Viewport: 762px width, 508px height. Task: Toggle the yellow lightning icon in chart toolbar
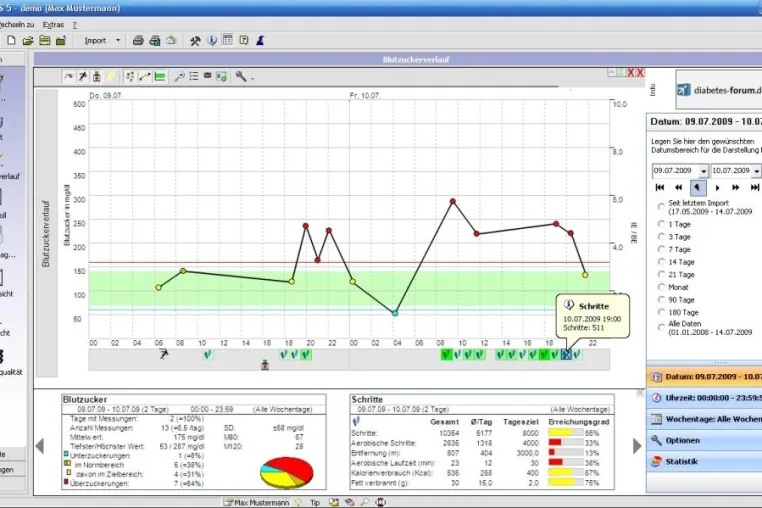click(x=111, y=76)
